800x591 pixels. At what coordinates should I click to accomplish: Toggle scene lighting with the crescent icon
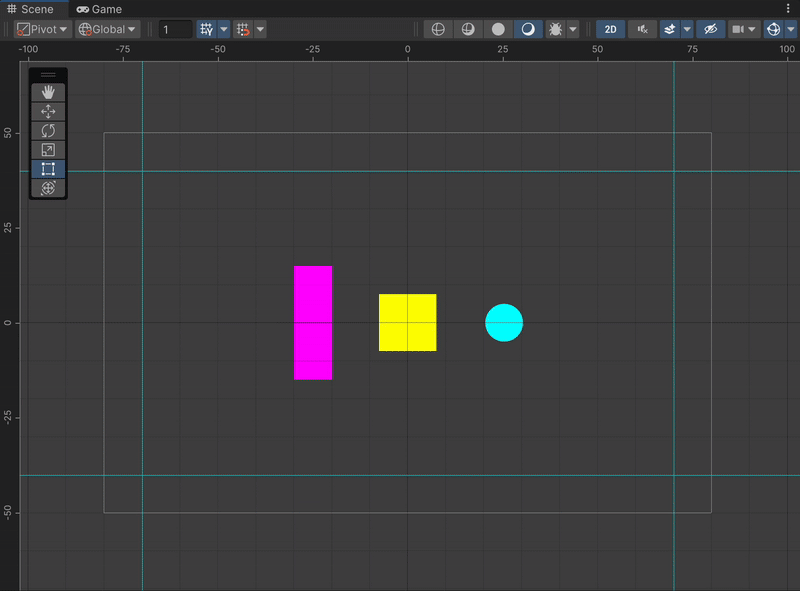coord(528,30)
